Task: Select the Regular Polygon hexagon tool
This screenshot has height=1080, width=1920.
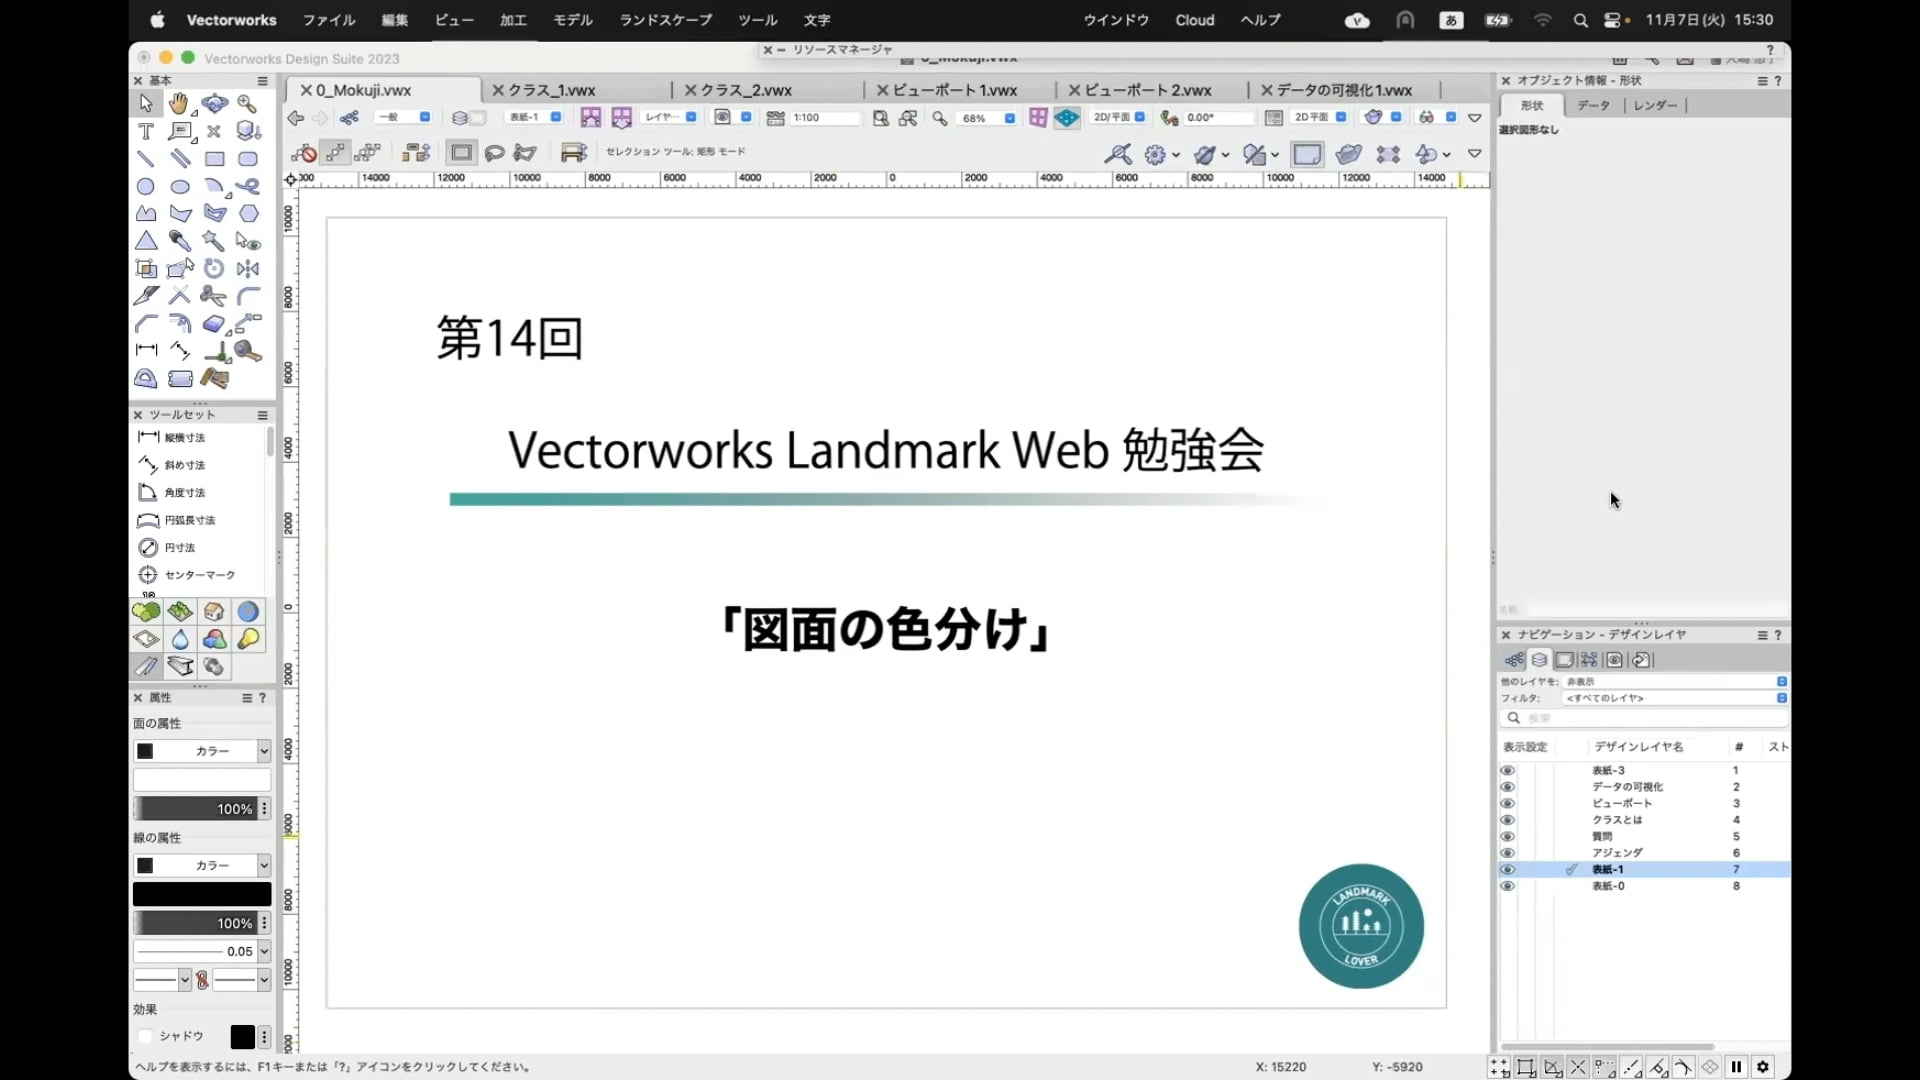Action: click(248, 213)
